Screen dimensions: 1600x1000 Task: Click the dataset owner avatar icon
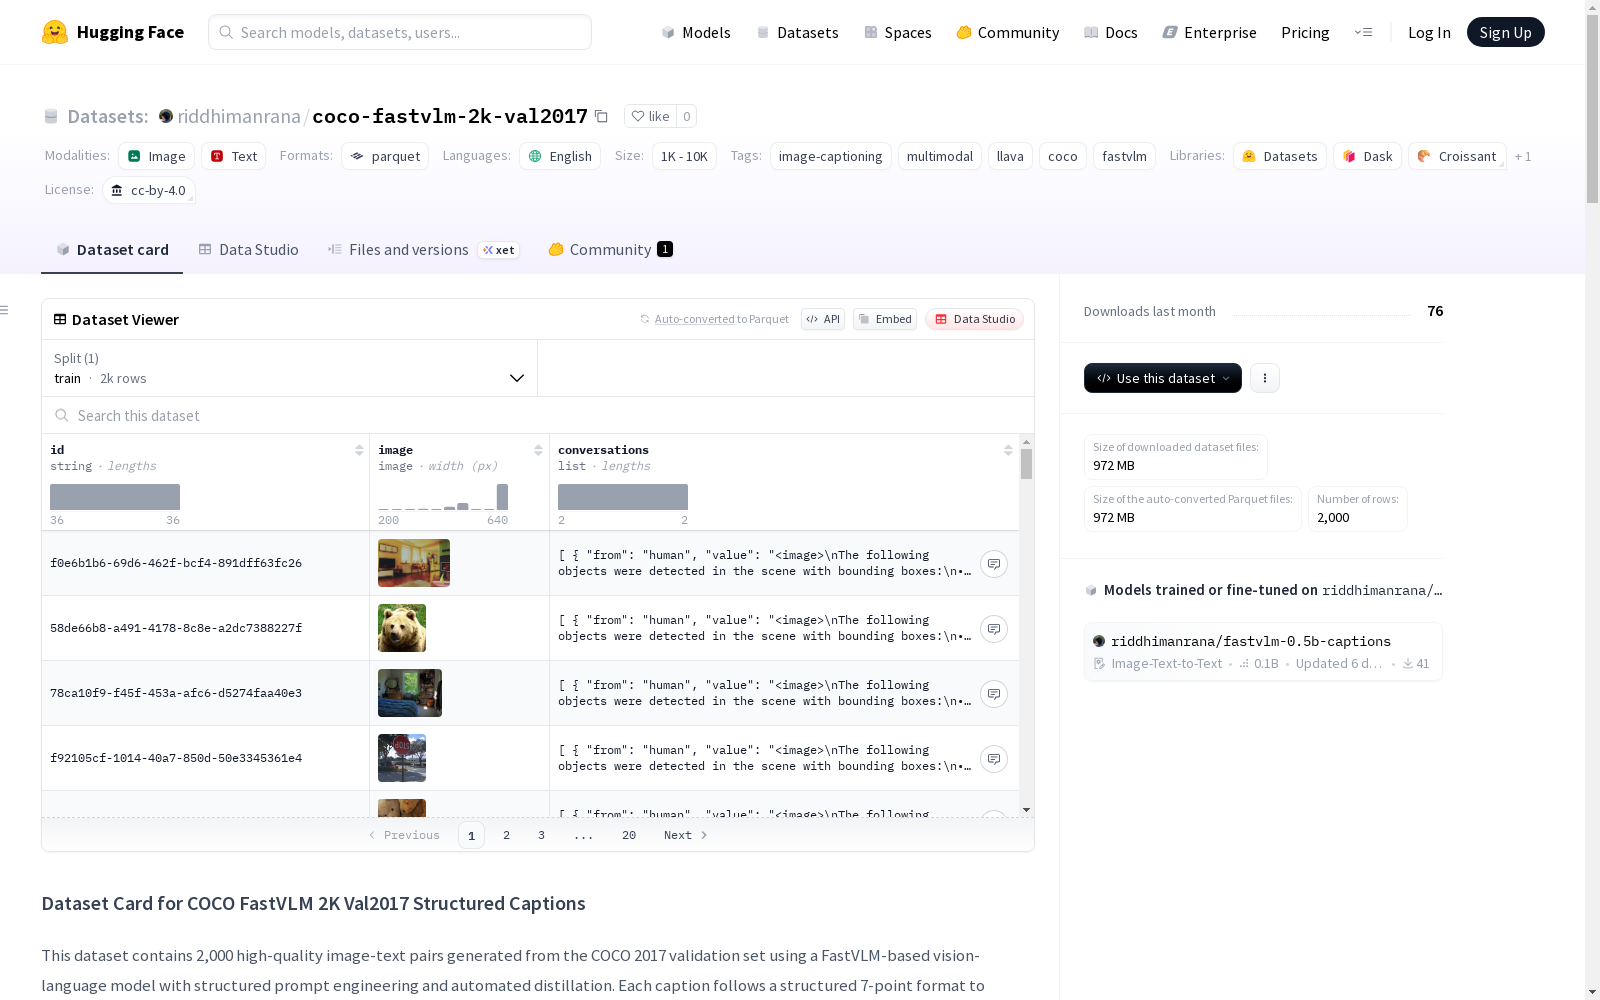click(166, 116)
